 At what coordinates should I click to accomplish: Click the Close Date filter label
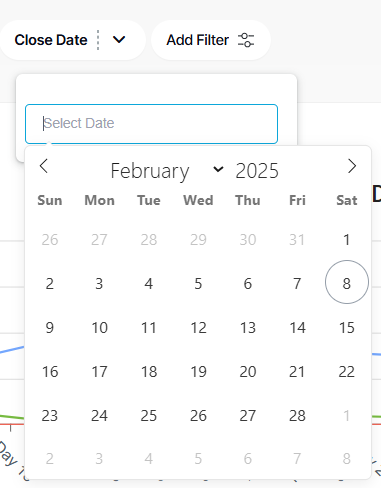(51, 40)
